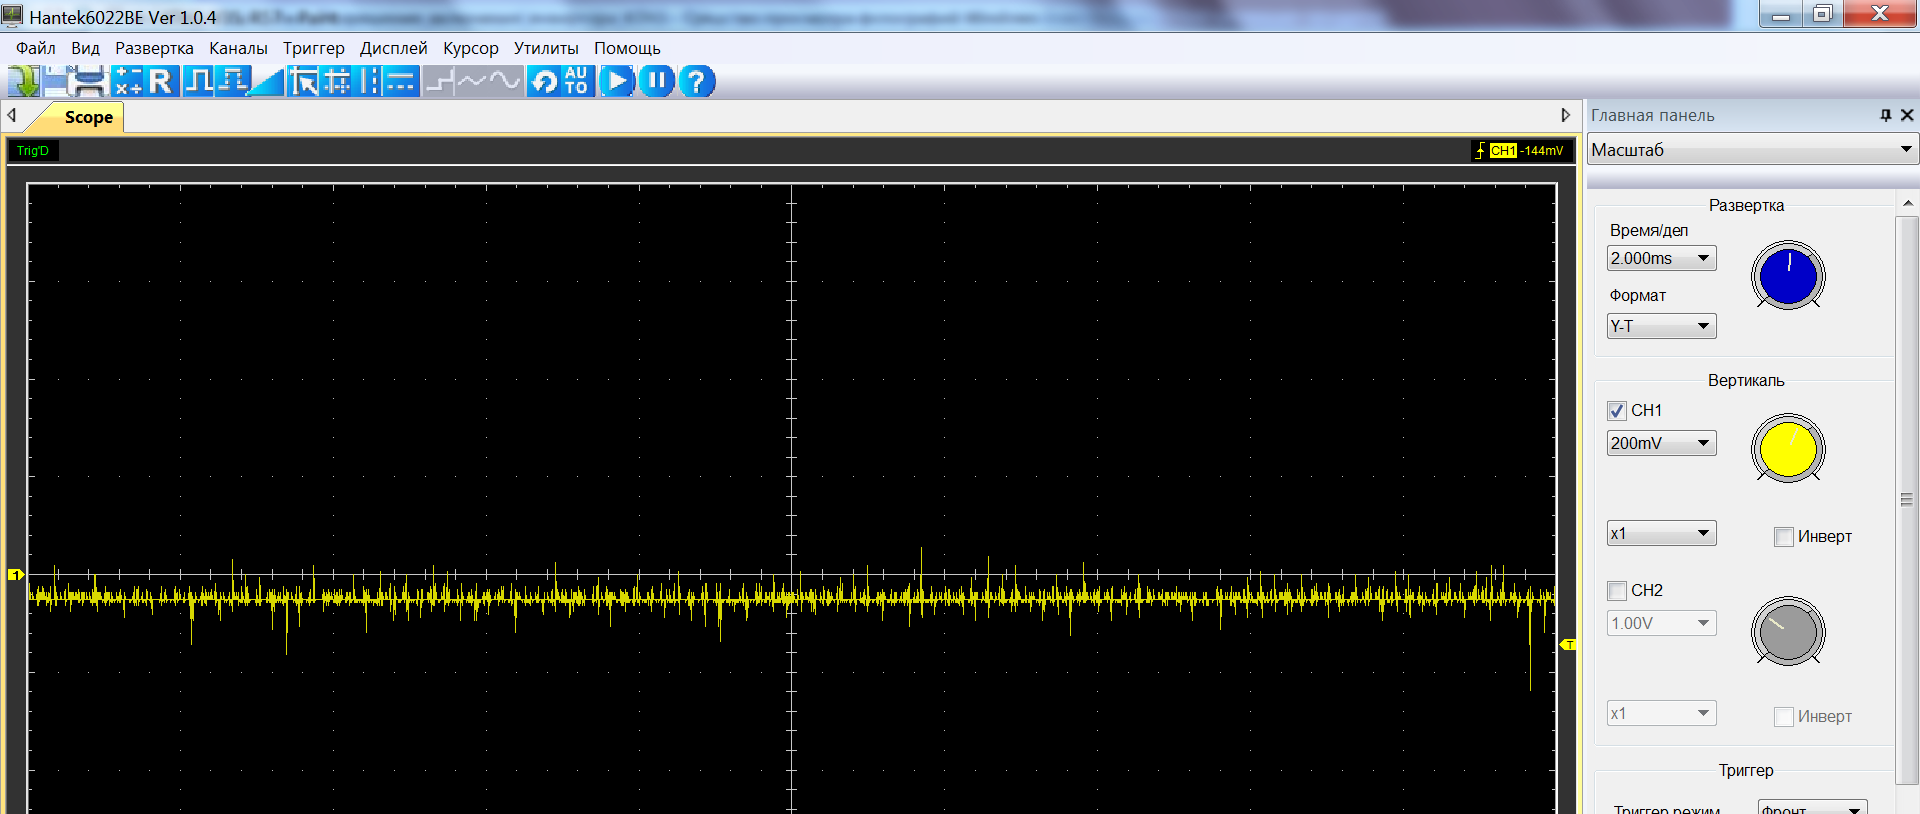Open the Дисплей menu
Screen dimensions: 1920x814
click(393, 48)
